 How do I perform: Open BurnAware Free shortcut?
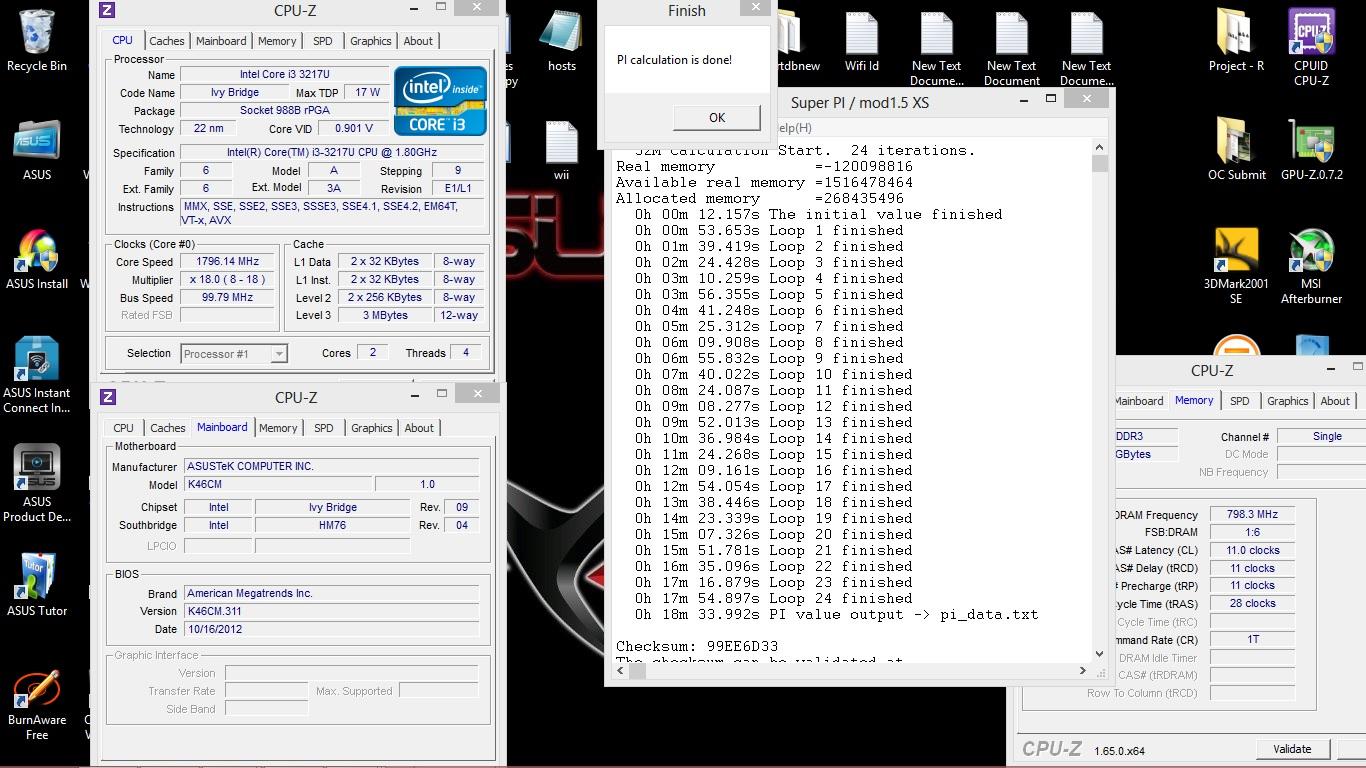tap(37, 705)
